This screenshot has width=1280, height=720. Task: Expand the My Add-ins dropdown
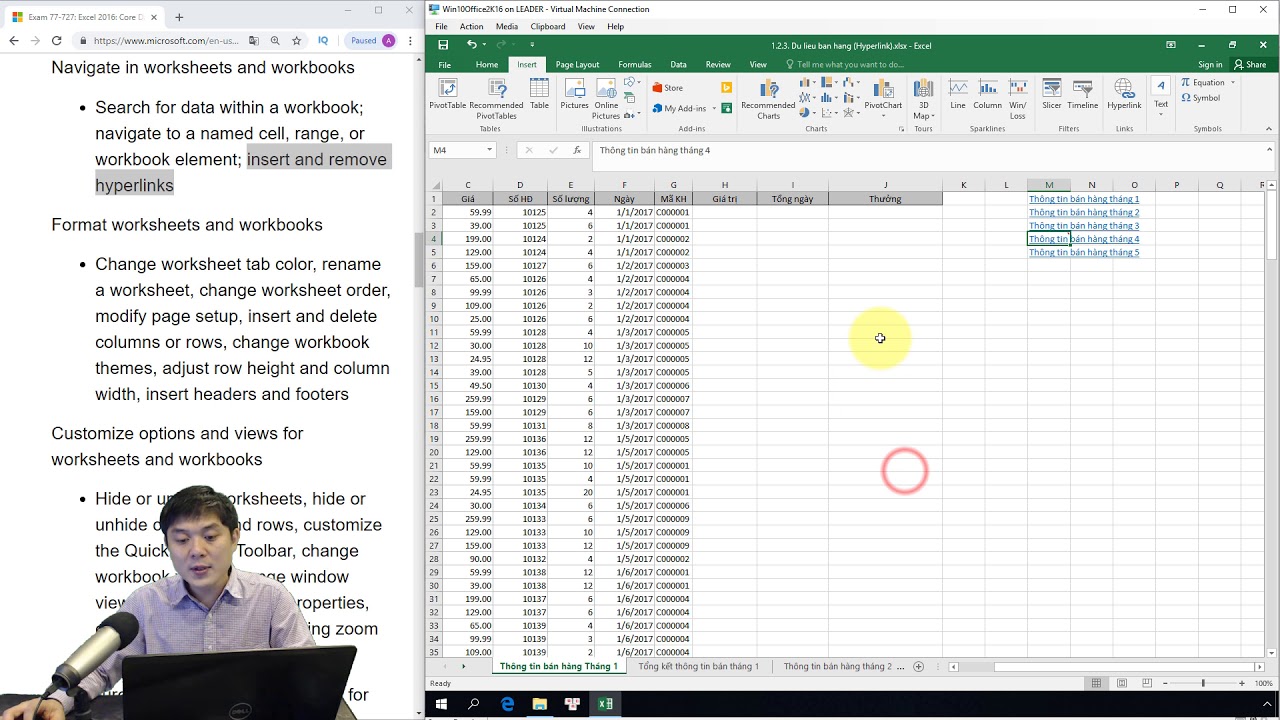(x=713, y=108)
